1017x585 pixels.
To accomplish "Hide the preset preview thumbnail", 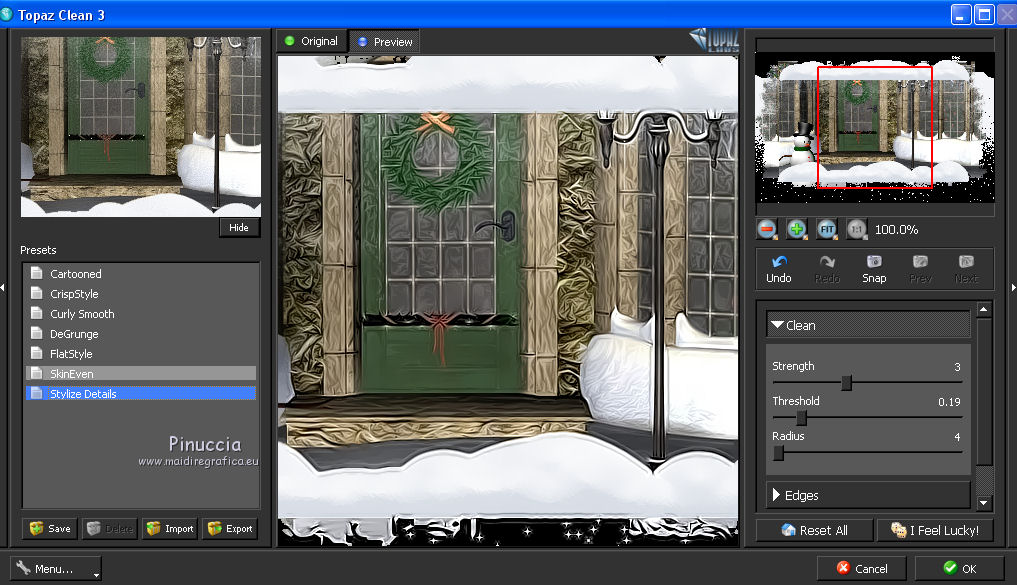I will pyautogui.click(x=239, y=228).
